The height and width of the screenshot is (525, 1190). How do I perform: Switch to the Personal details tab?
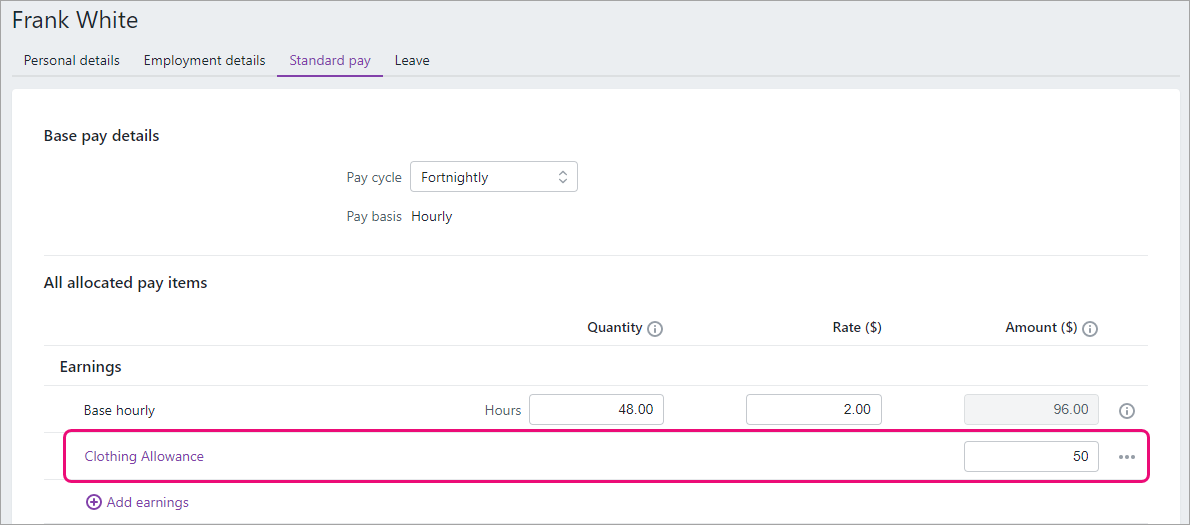(72, 61)
